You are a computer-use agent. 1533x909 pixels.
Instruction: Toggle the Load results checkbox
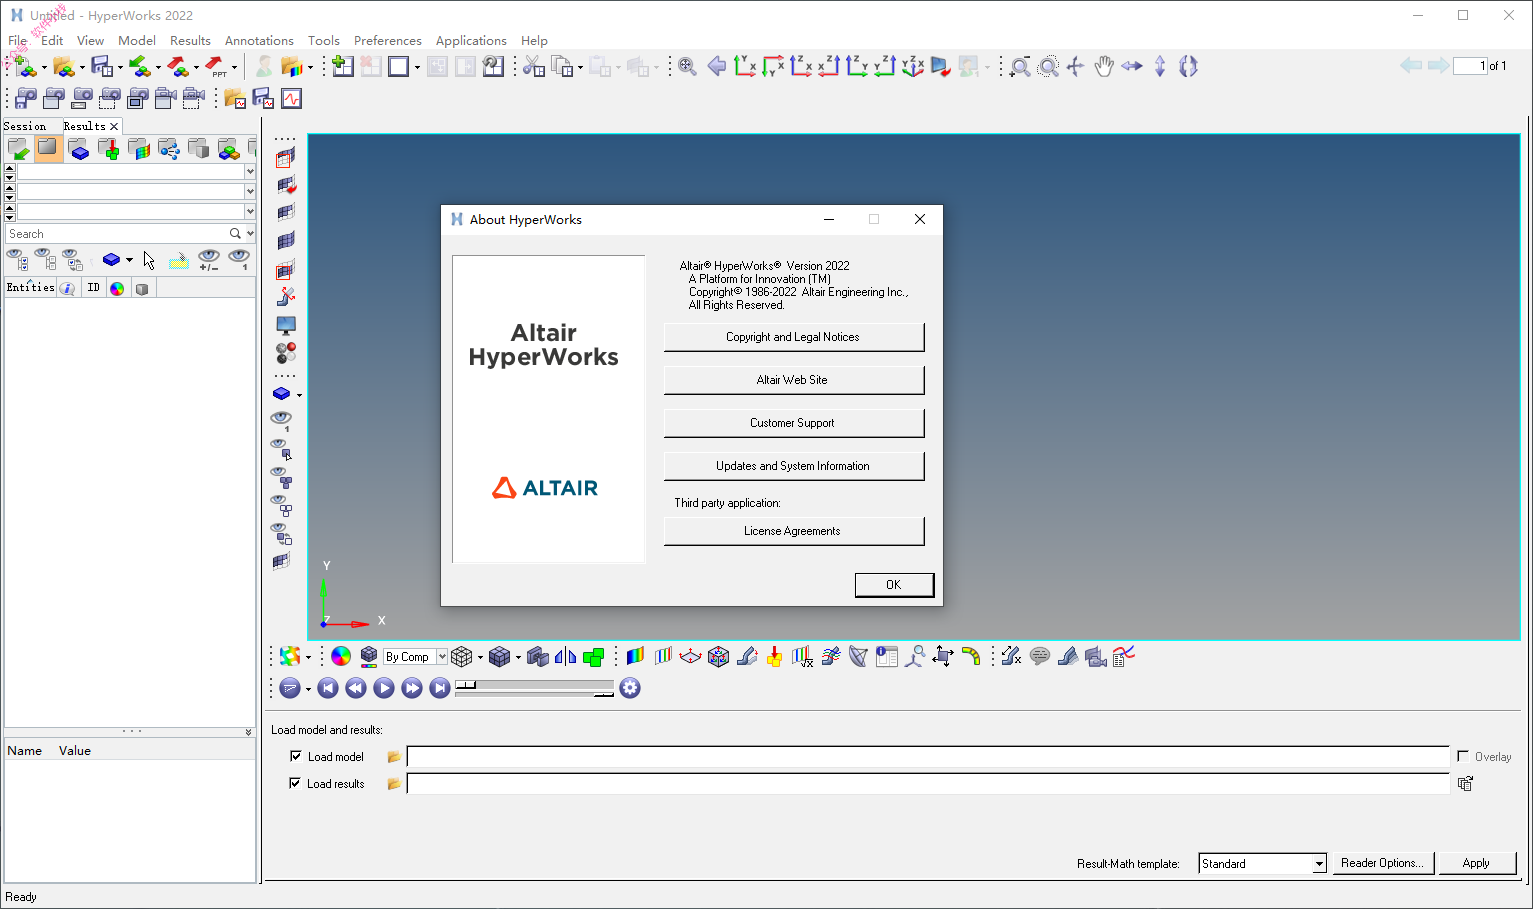tap(295, 783)
